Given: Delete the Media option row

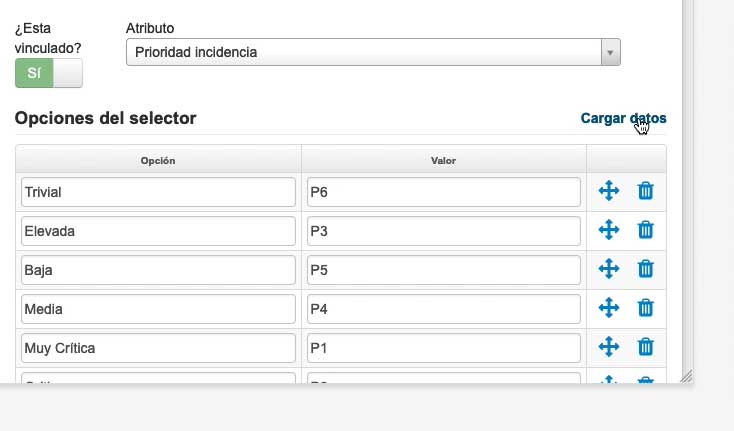Looking at the screenshot, I should [646, 308].
